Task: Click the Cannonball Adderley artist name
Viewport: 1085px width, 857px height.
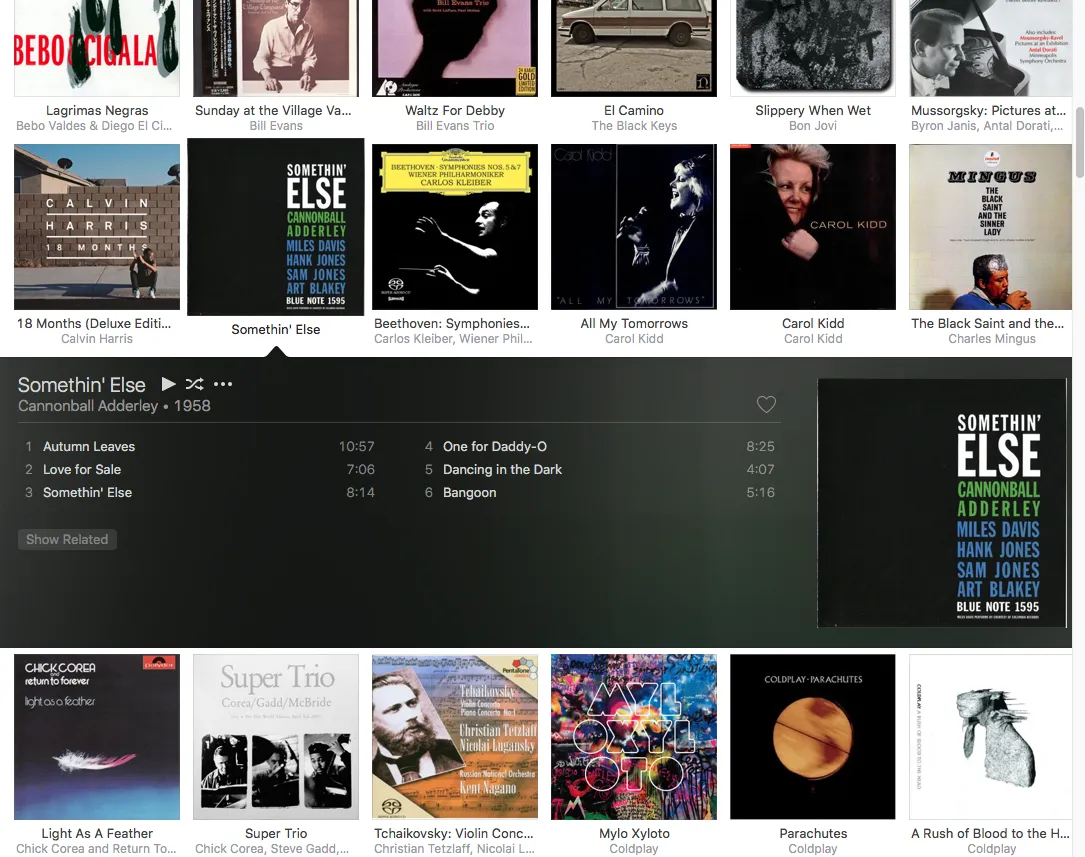Action: point(88,406)
